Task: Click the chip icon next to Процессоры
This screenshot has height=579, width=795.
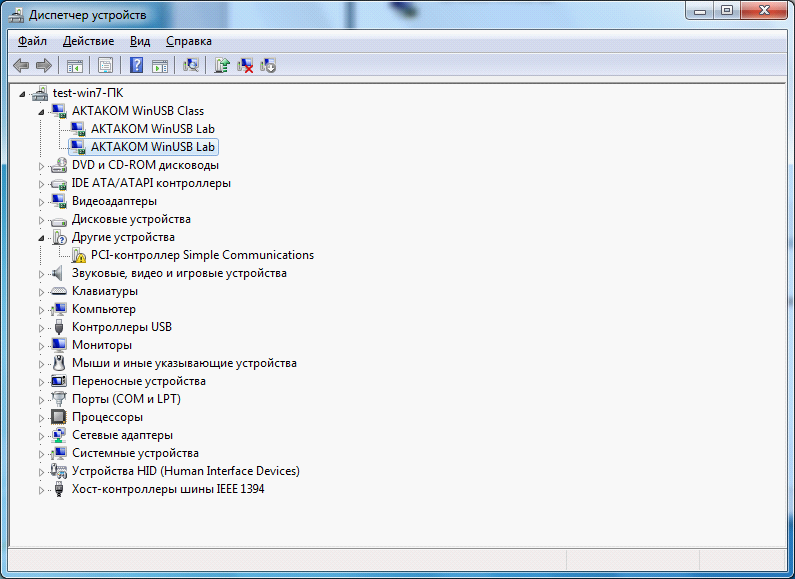Action: tap(59, 417)
